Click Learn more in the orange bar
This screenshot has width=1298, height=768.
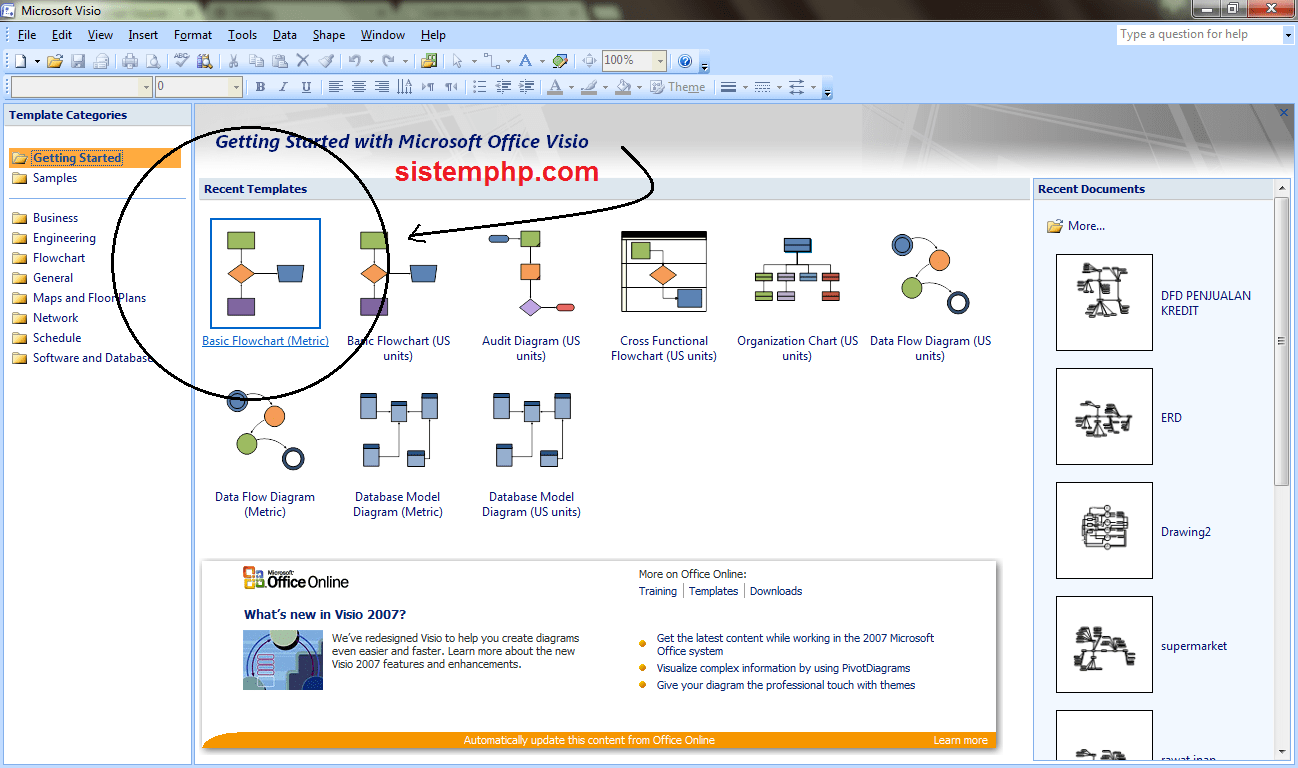coord(960,740)
